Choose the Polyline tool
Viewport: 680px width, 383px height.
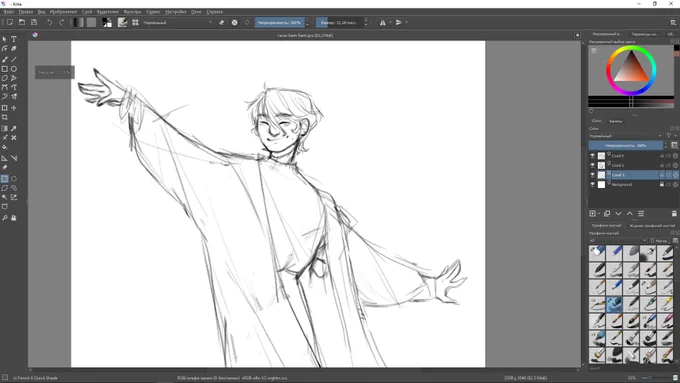[x=14, y=78]
